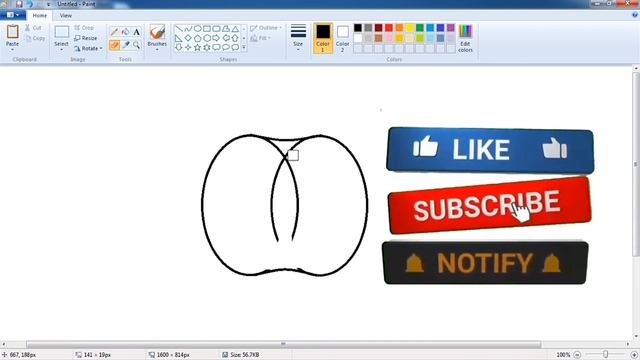640x360 pixels.
Task: Click the Undo arrow in title bar
Action: click(29, 4)
